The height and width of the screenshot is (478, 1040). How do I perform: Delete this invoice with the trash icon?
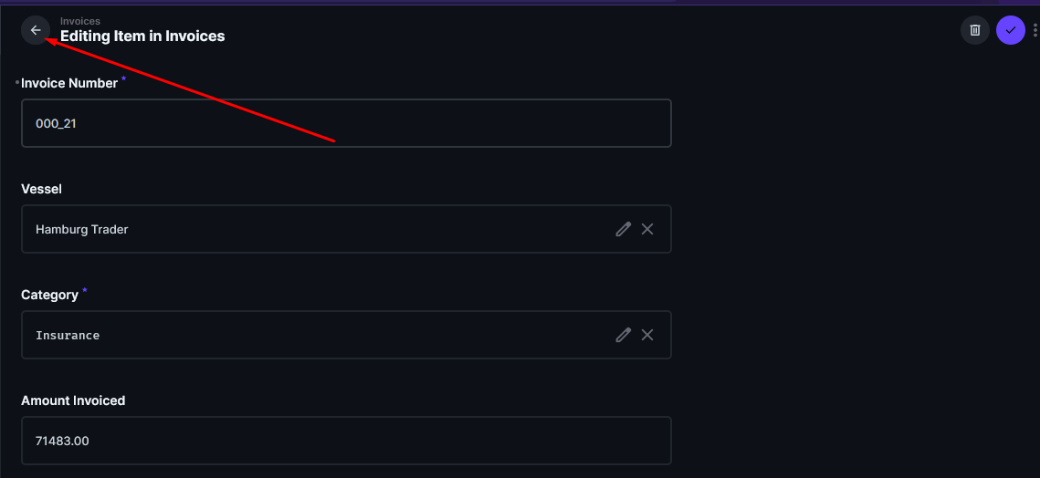[975, 30]
